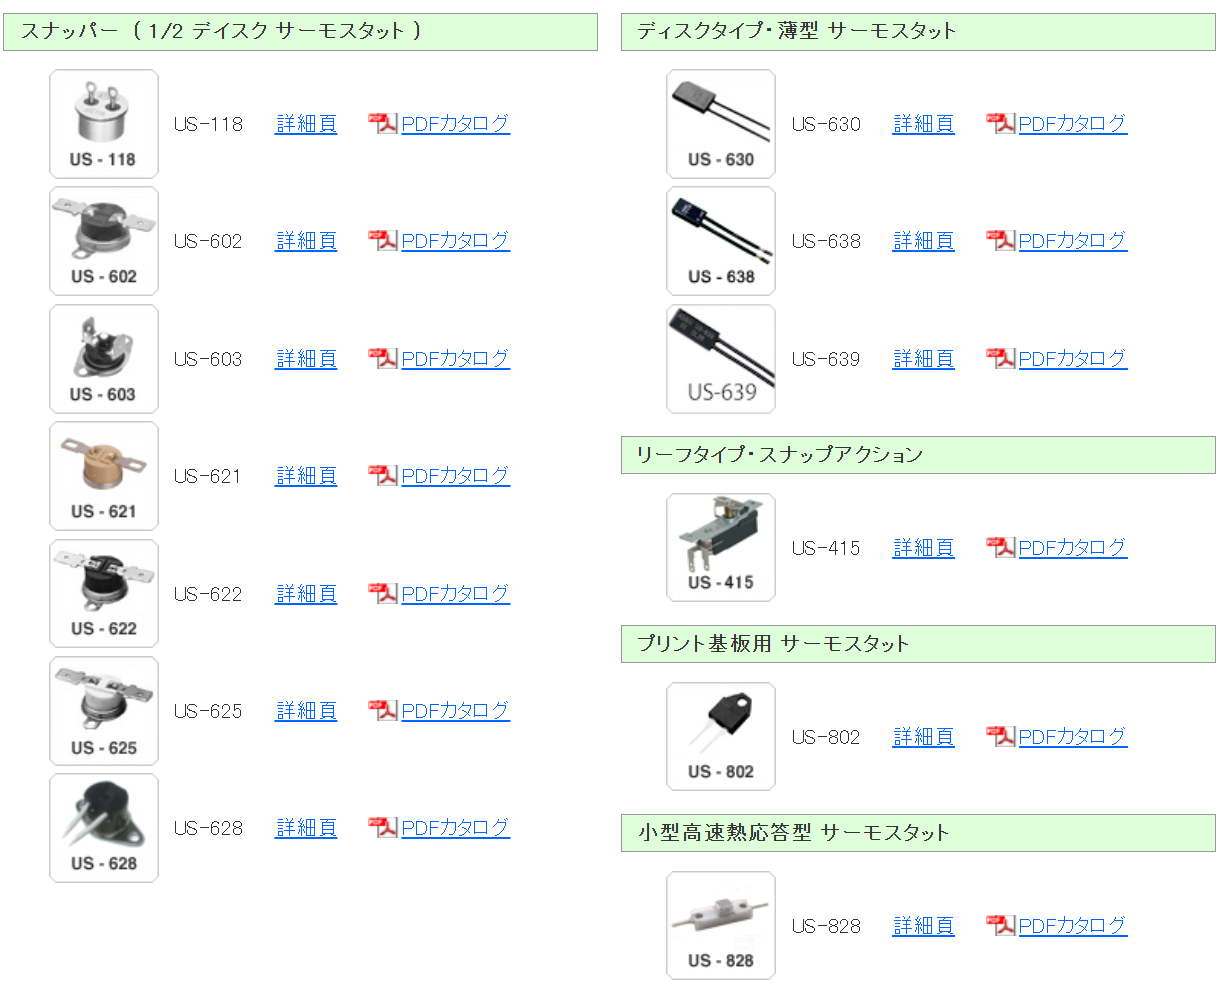
Task: Click the PDF icon beside US-415
Action: [x=1001, y=548]
